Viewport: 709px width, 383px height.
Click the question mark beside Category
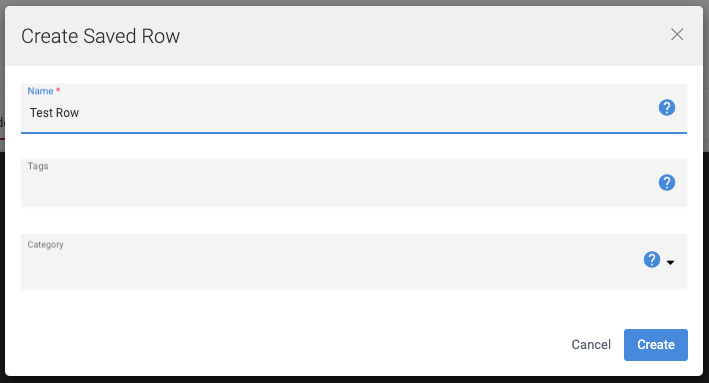(652, 260)
